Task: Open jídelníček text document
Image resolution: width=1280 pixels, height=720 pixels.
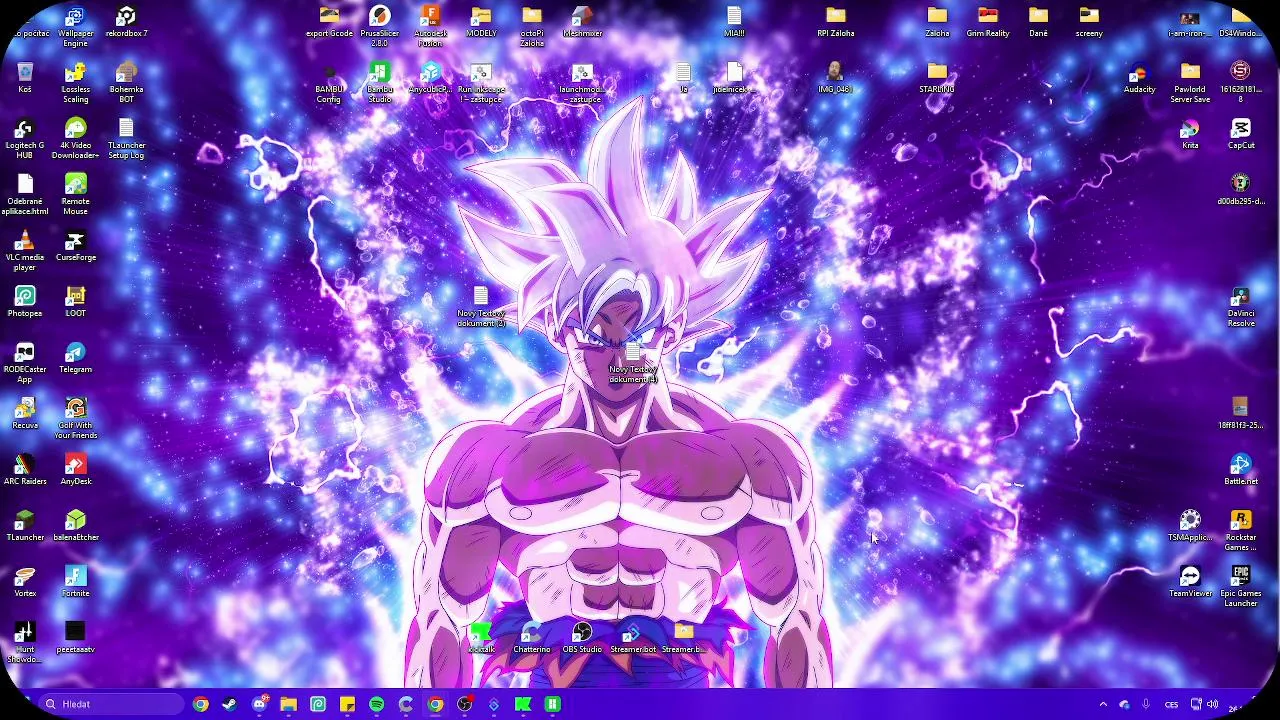Action: coord(734,78)
